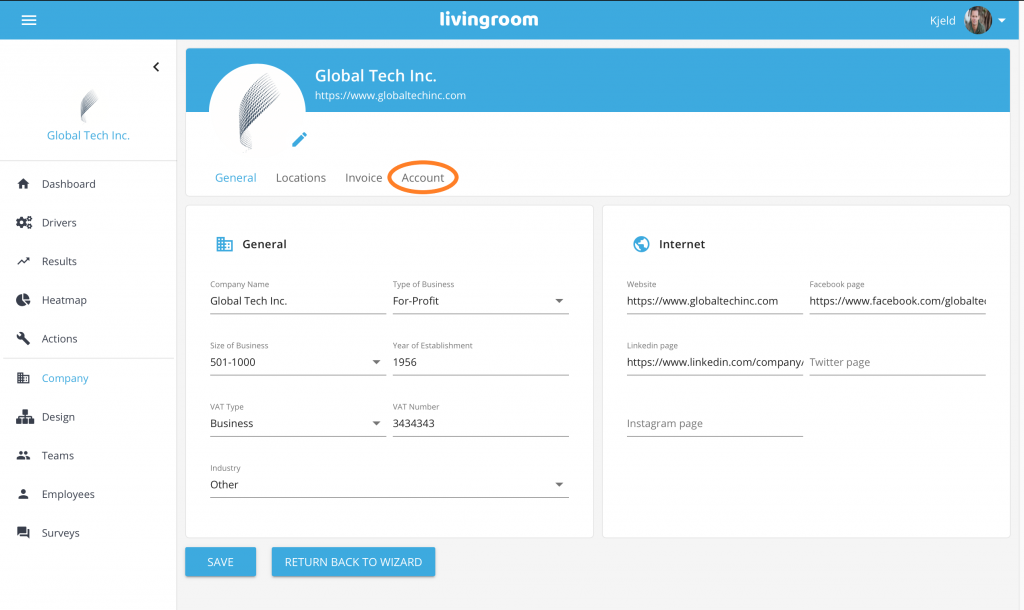Focus the Twitter page field
Screen dimensions: 1024x610
(897, 362)
